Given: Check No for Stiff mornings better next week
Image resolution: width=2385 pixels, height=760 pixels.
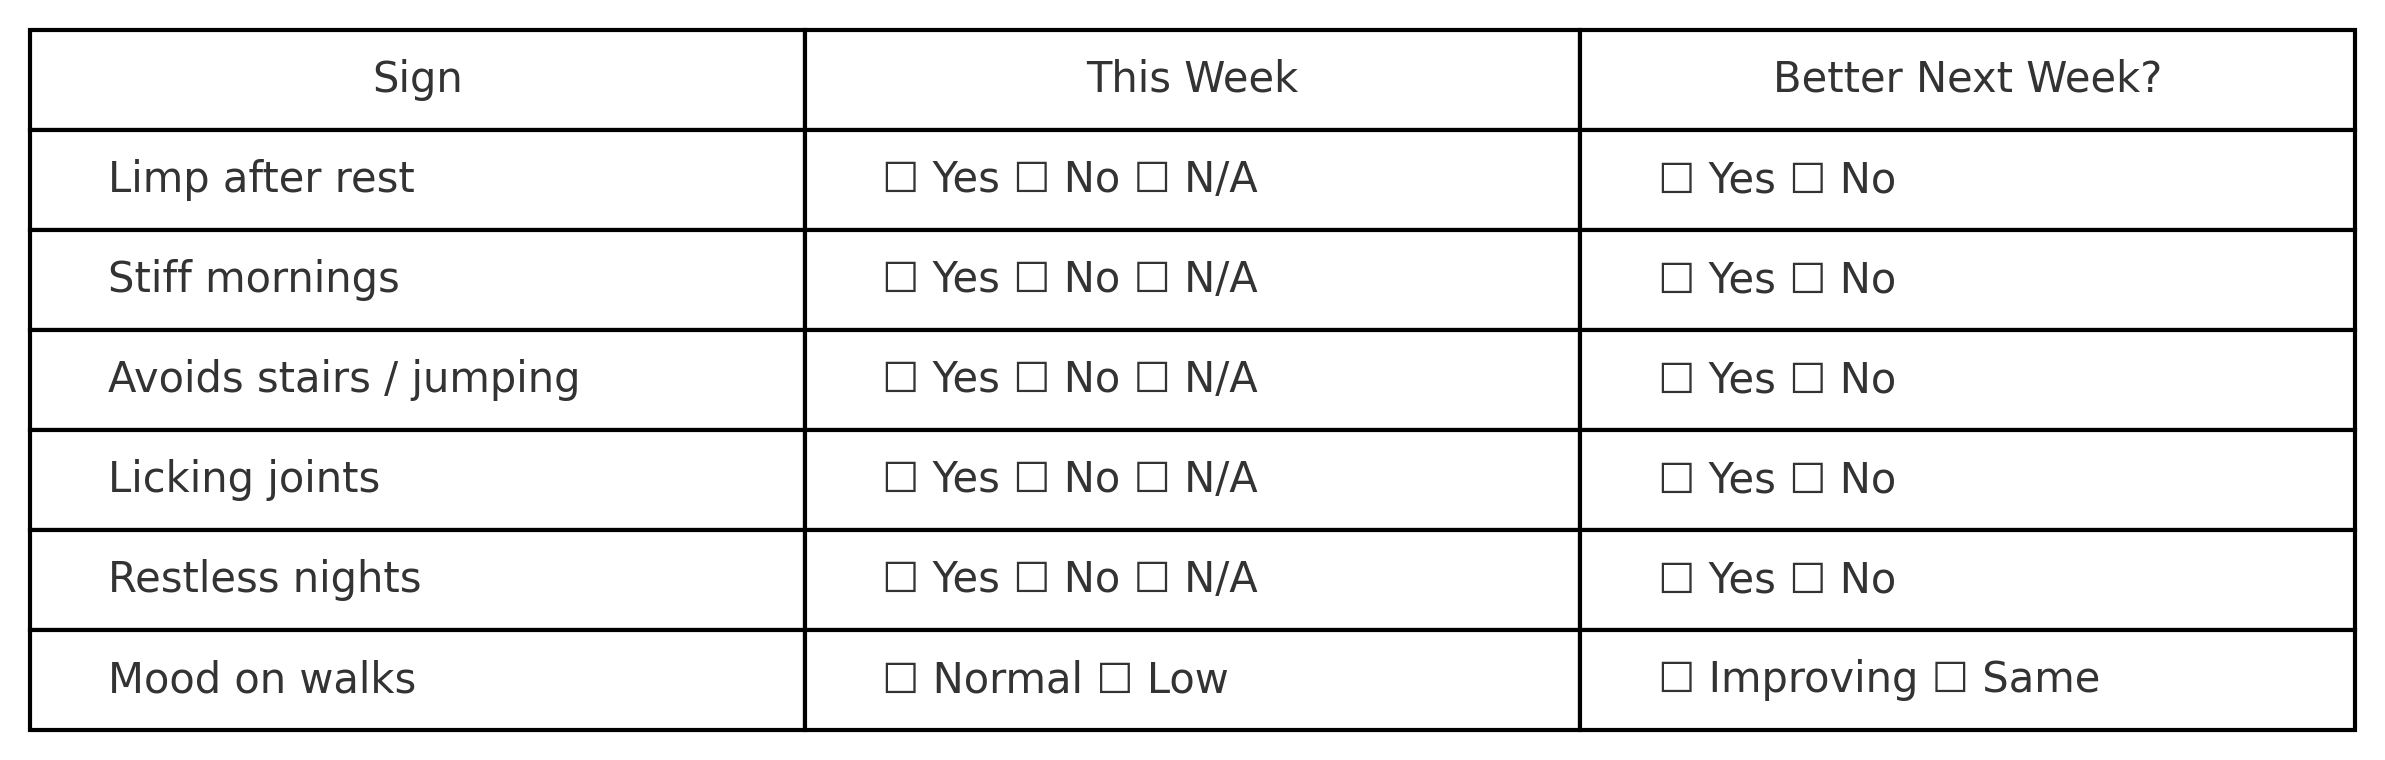Looking at the screenshot, I should click(x=1807, y=278).
